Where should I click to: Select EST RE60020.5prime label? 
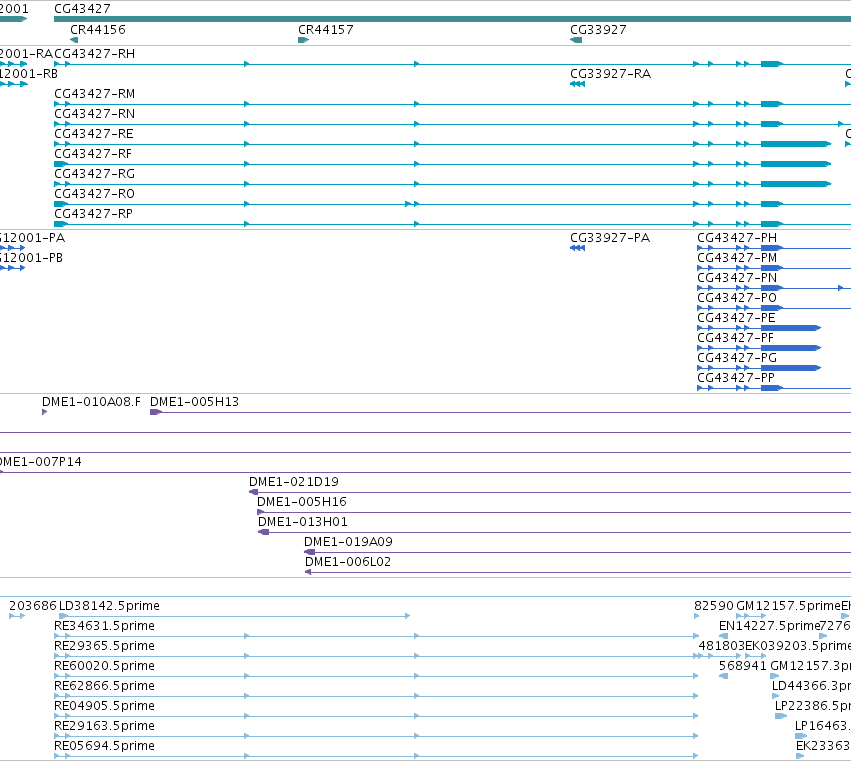tap(104, 667)
